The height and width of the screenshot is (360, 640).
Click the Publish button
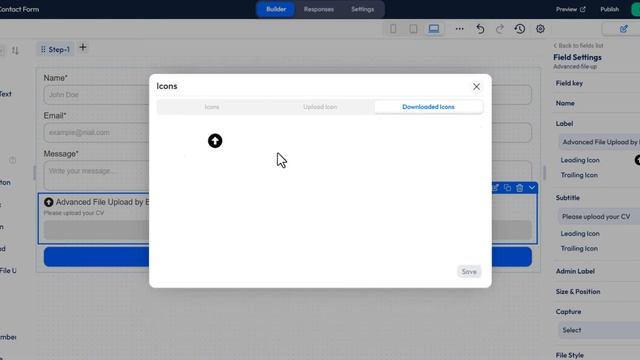point(609,9)
